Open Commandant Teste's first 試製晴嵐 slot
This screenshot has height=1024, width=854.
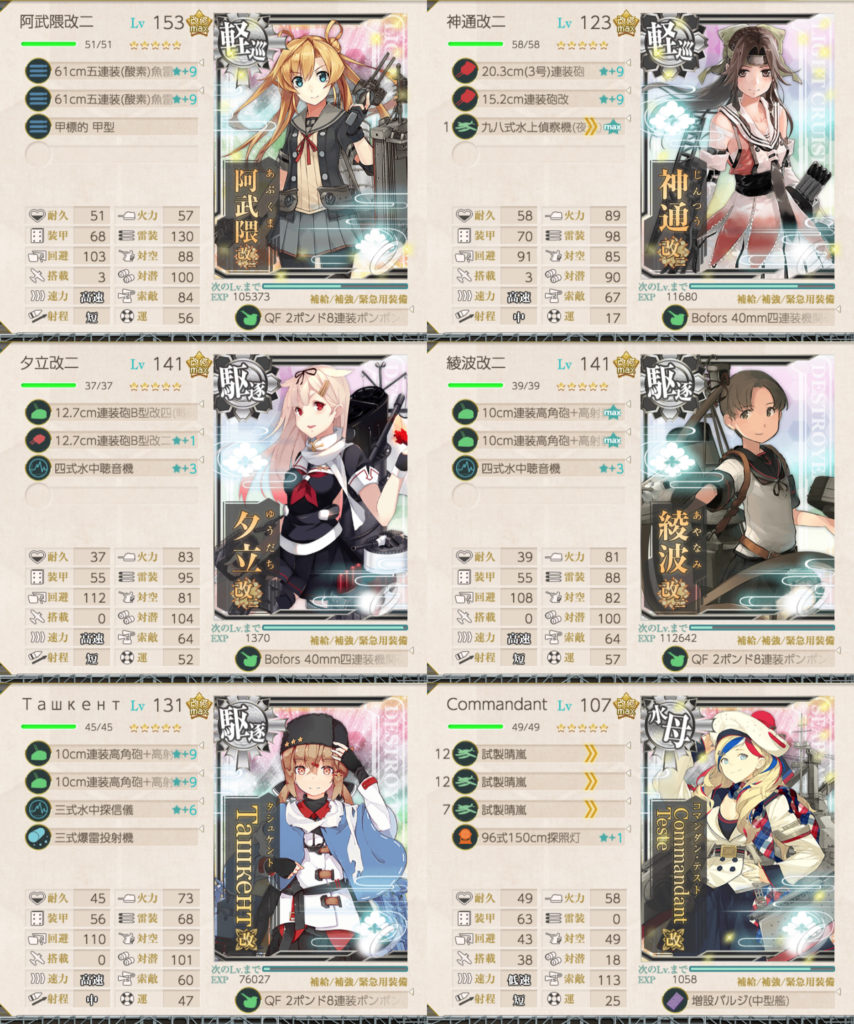tap(539, 754)
